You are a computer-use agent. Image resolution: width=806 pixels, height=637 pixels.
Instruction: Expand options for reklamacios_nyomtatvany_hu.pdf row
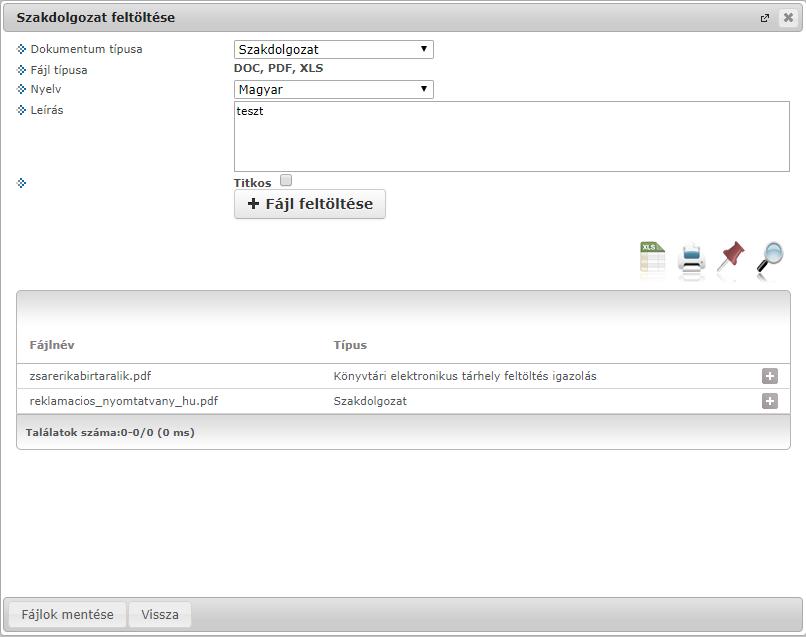(770, 401)
